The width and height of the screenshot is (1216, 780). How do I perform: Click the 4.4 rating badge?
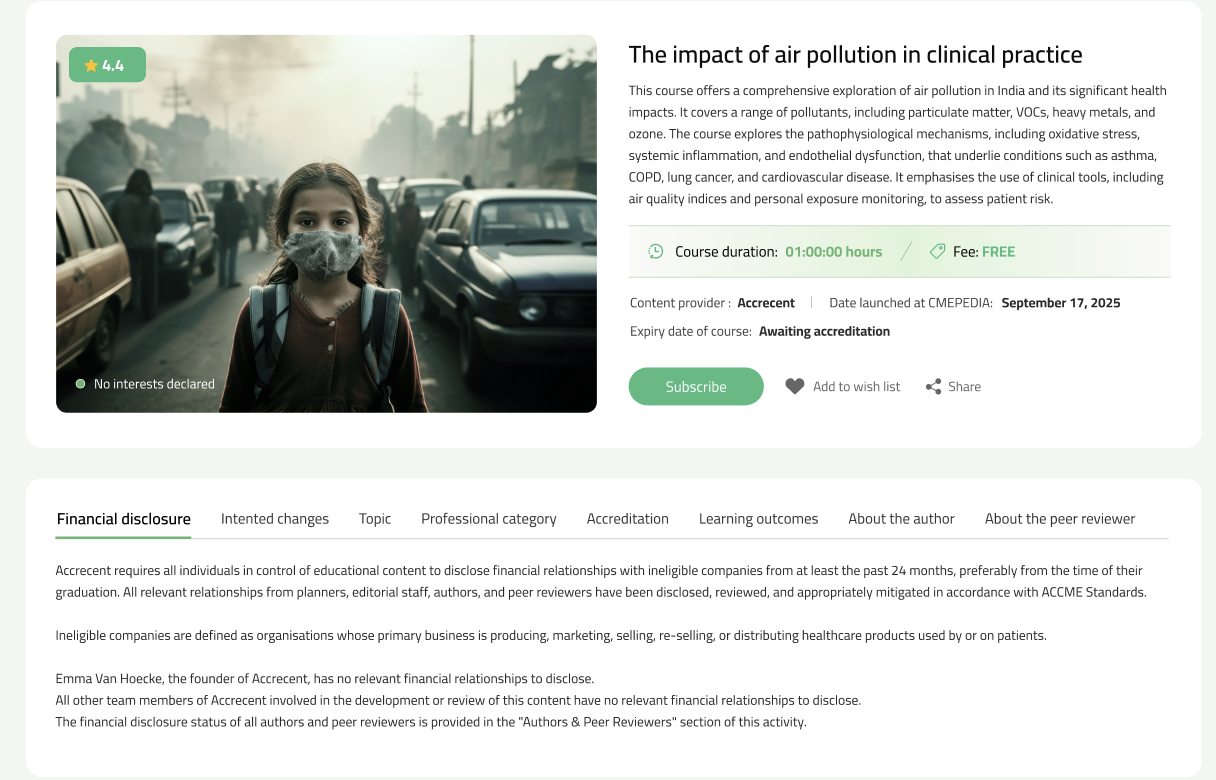pos(107,65)
